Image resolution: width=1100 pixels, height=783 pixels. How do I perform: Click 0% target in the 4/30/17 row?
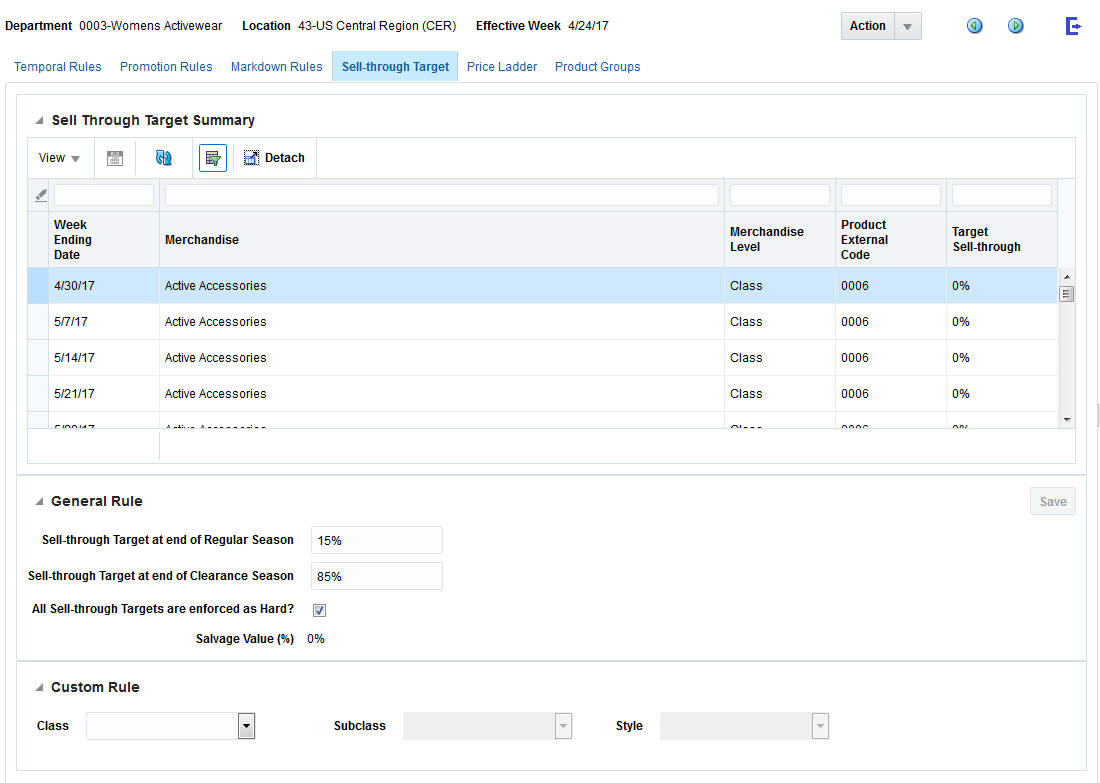960,286
